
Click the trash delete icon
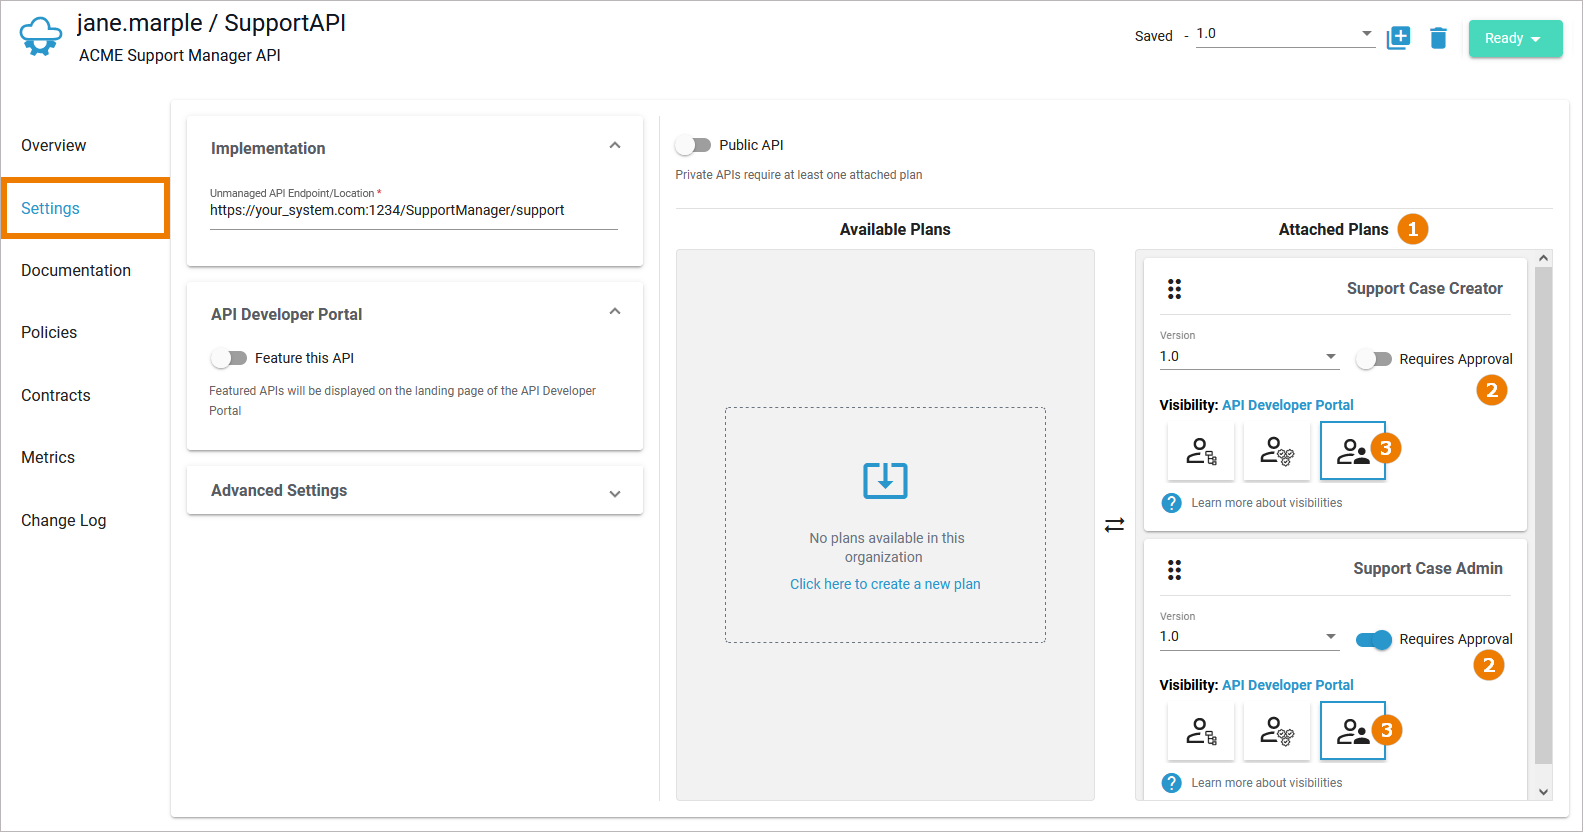coord(1438,38)
